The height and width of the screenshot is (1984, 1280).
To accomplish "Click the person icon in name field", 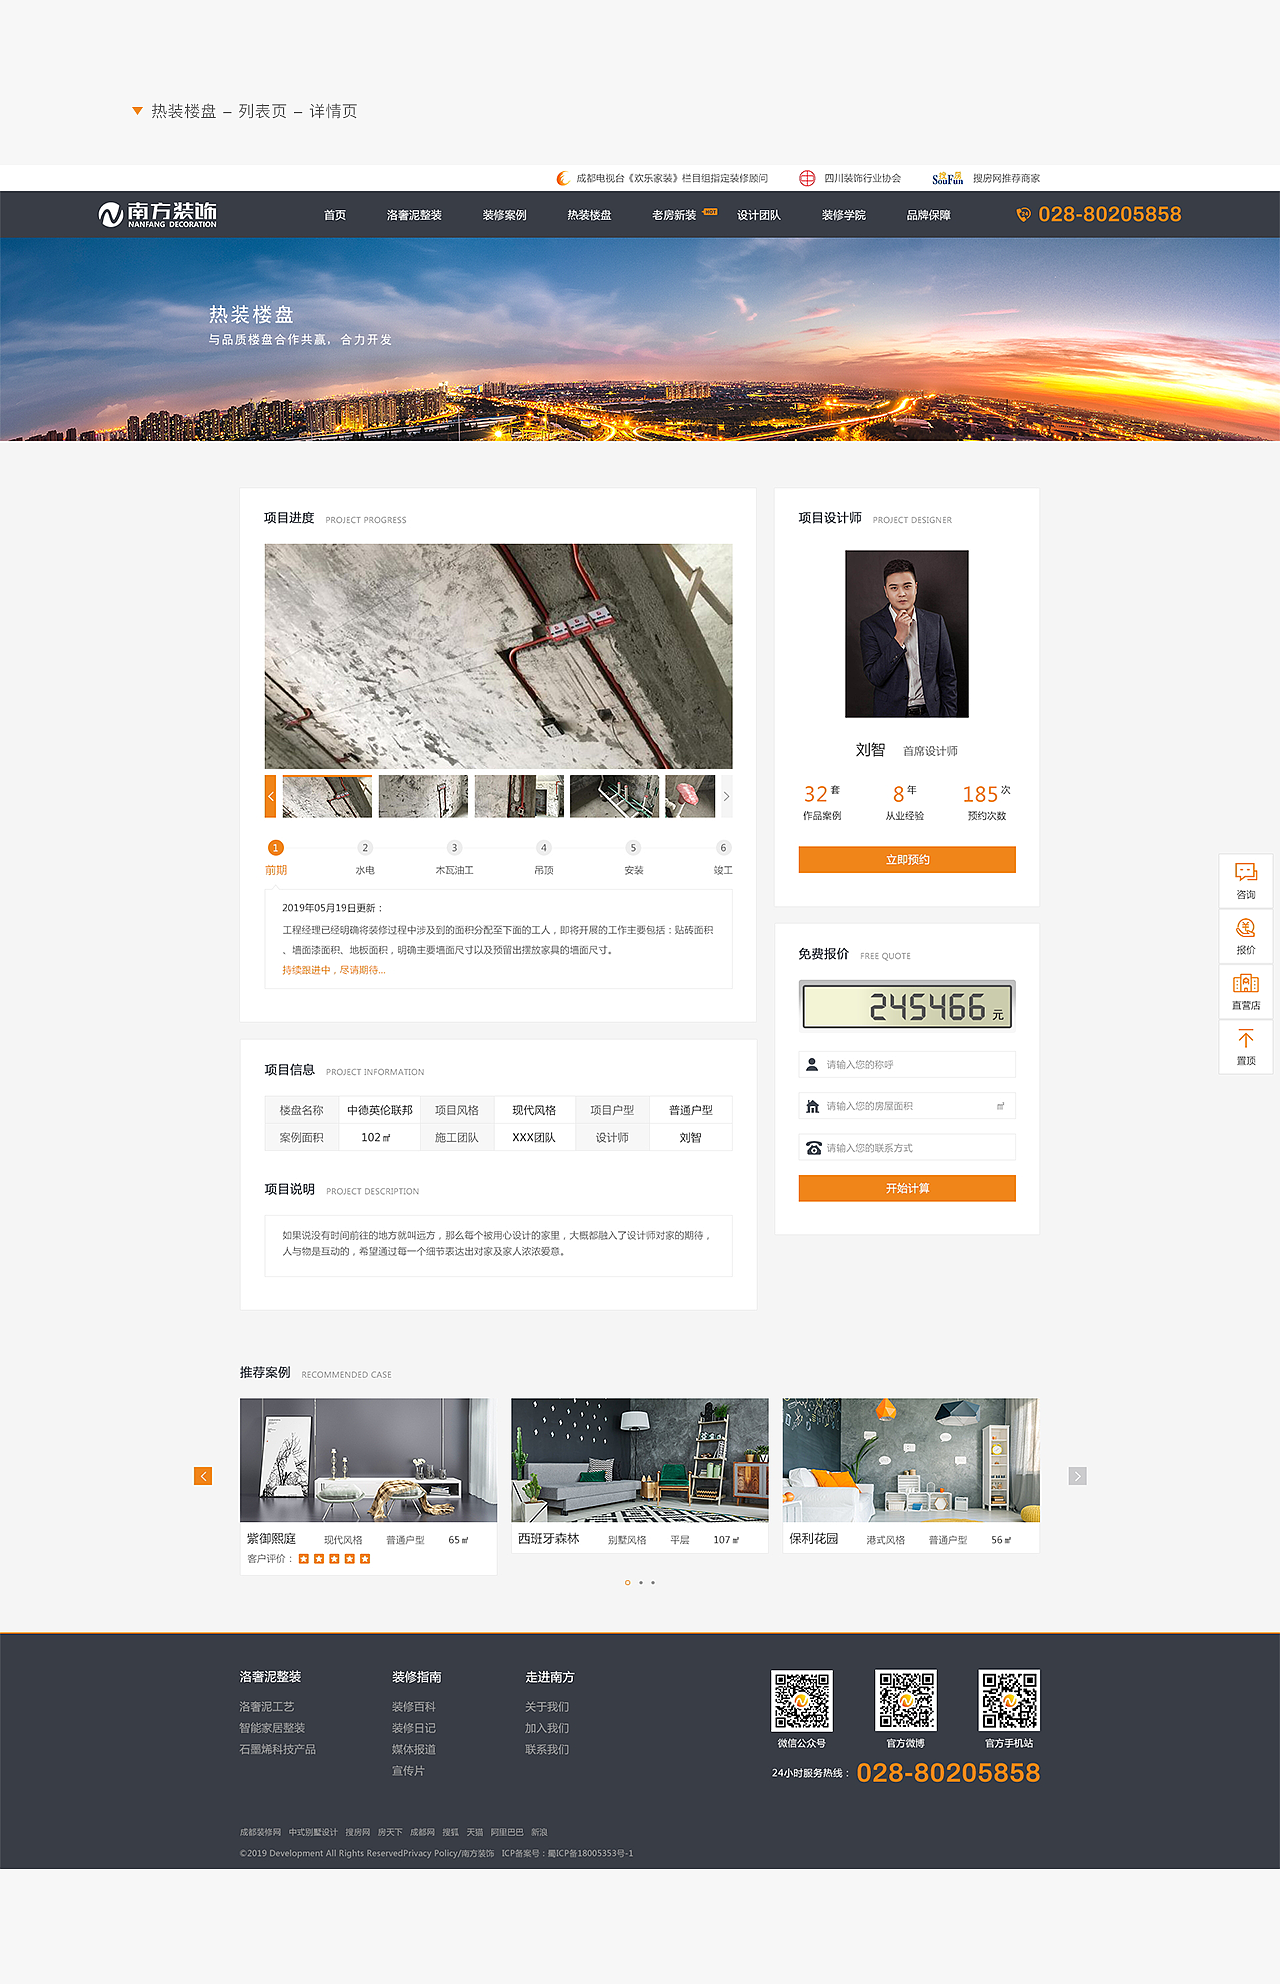I will click(813, 1064).
